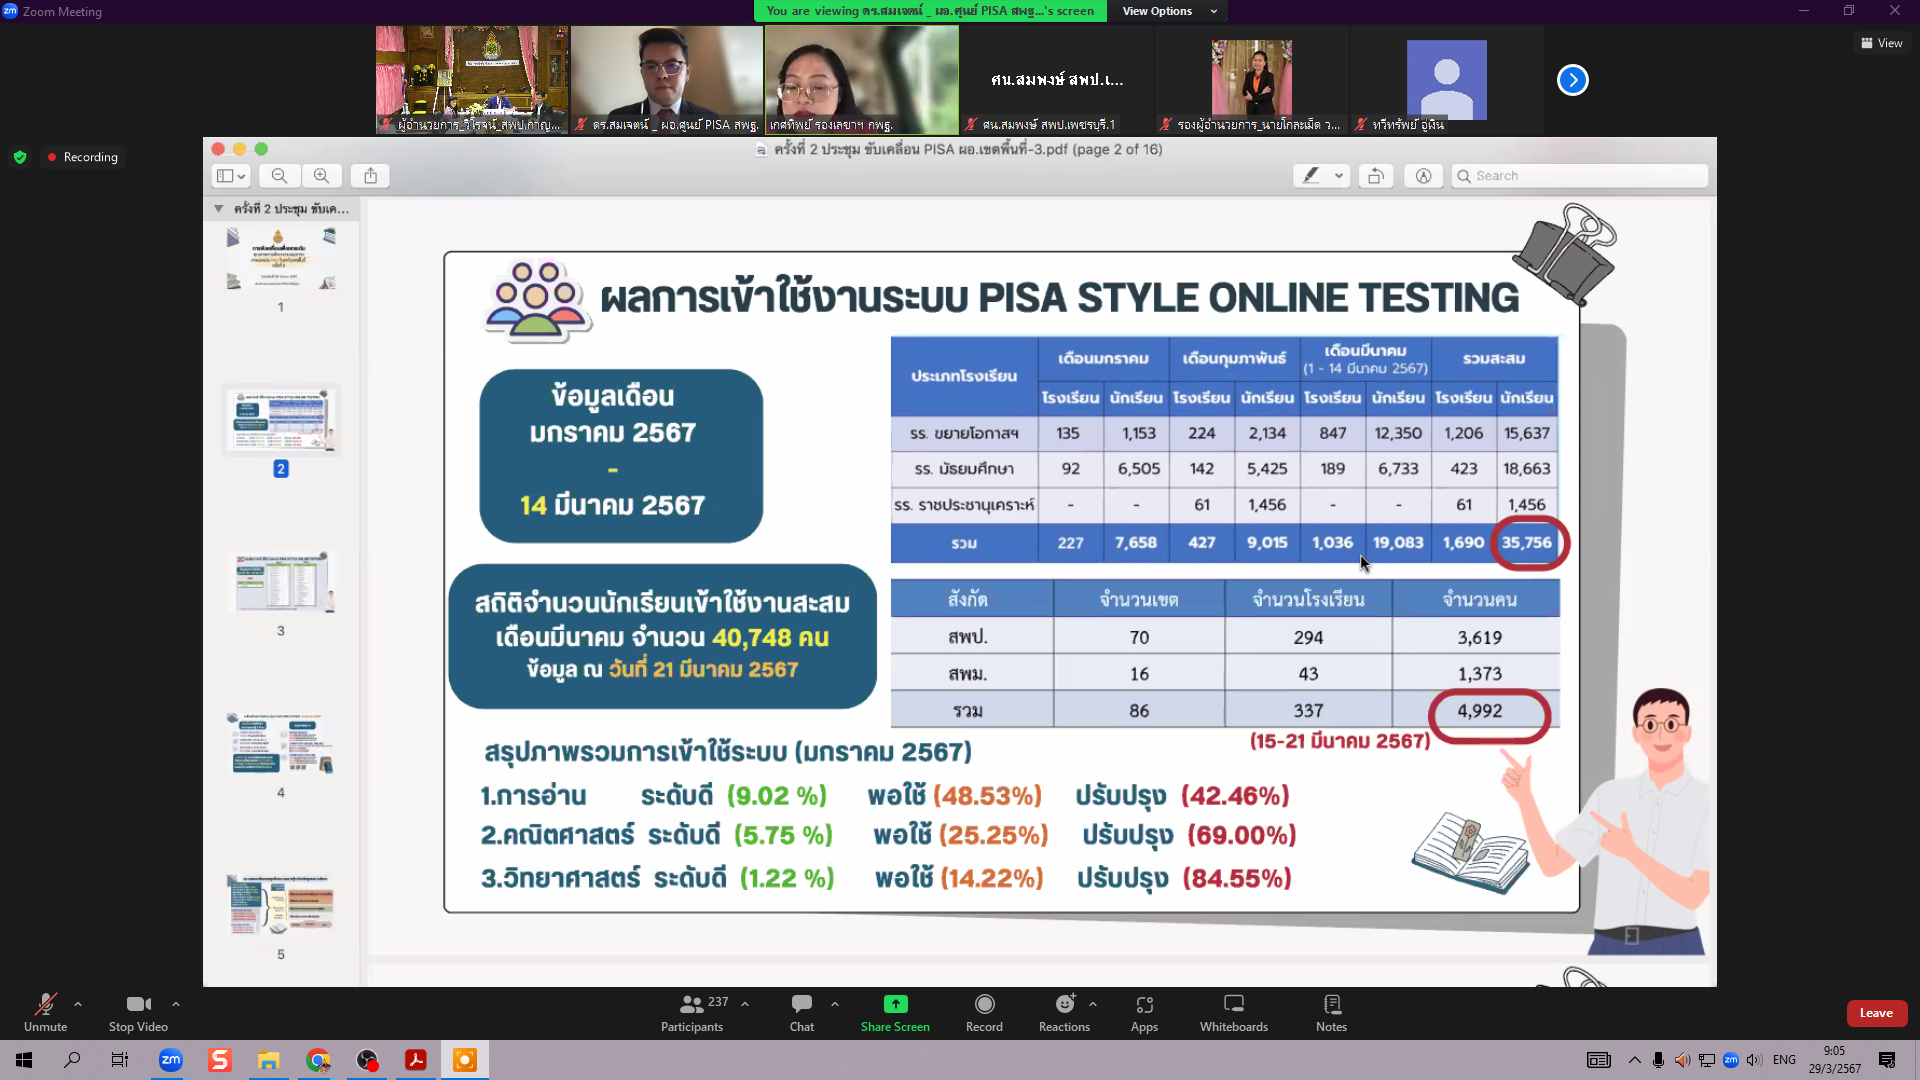Screen dimensions: 1920x1080
Task: Click the share icon in PDF toolbar
Action: point(370,176)
